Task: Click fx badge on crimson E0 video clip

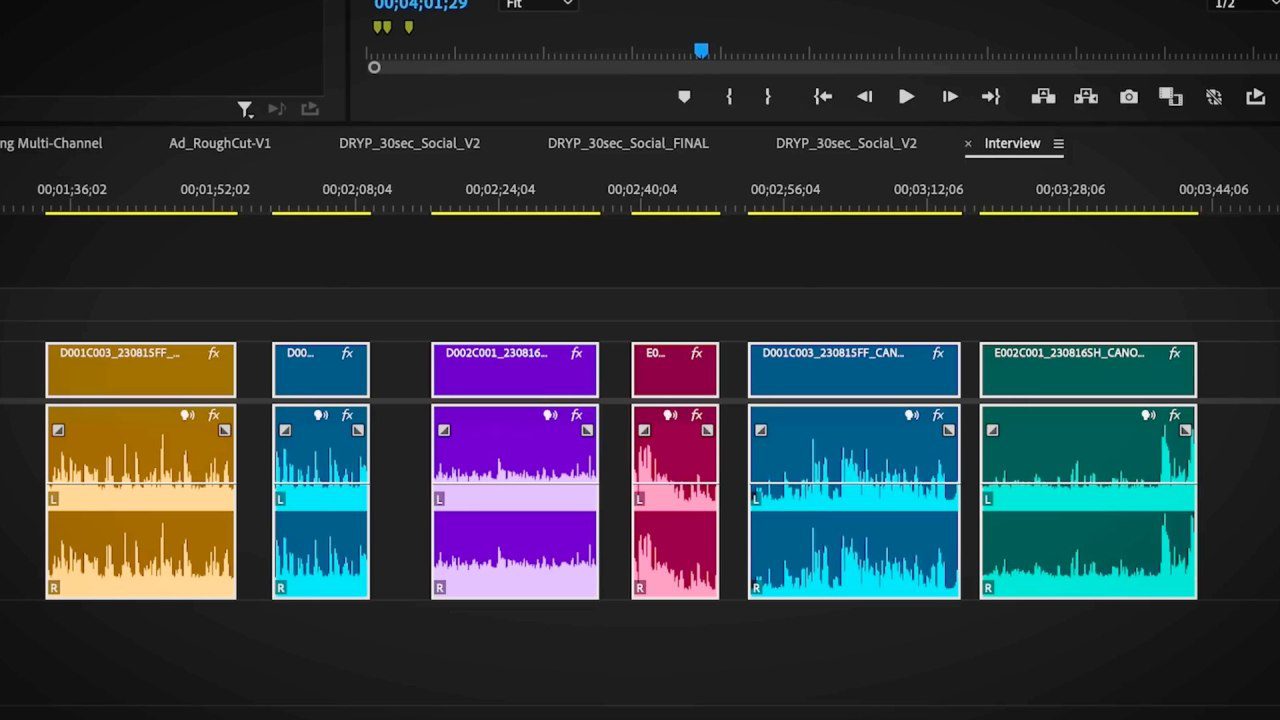Action: (697, 353)
